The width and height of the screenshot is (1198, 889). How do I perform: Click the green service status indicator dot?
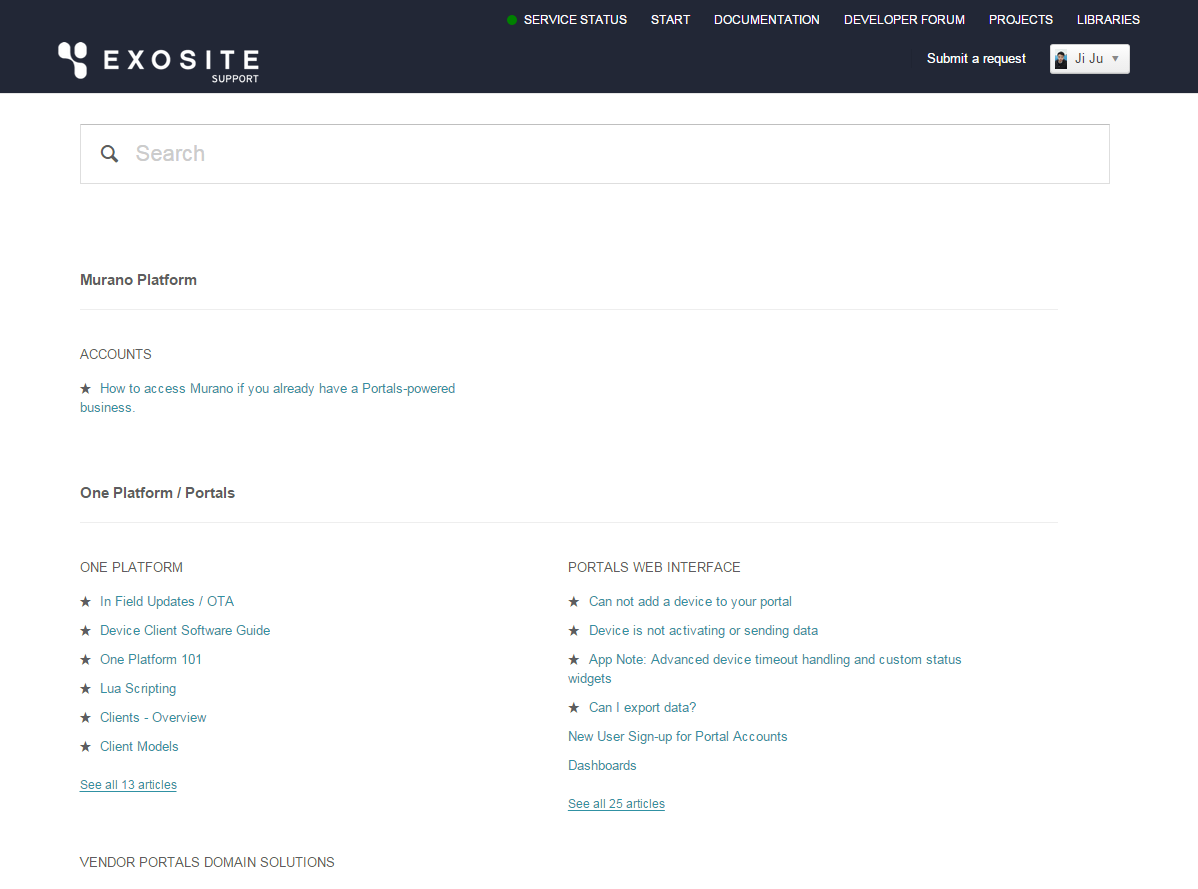(512, 20)
